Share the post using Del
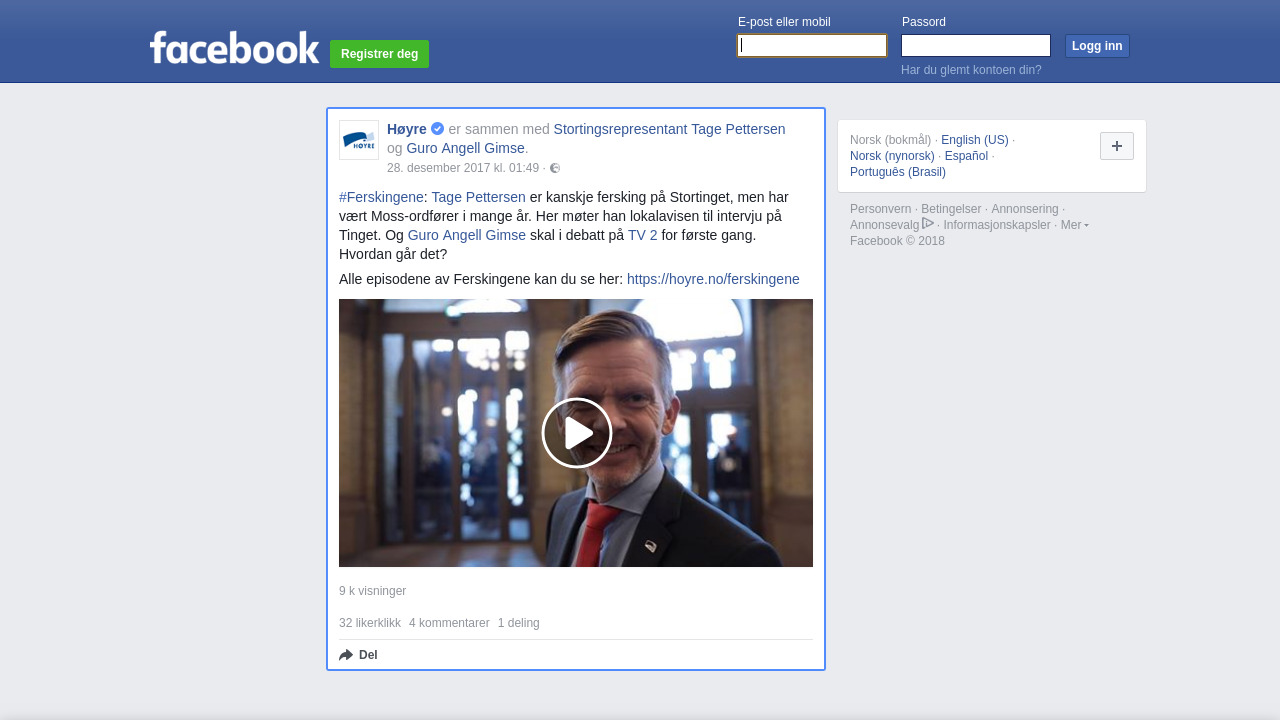Image resolution: width=1280 pixels, height=720 pixels. pyautogui.click(x=359, y=655)
